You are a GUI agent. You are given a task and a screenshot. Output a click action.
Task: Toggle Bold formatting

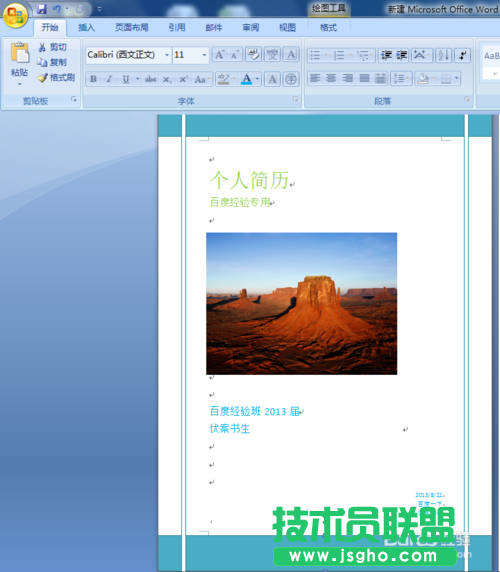(x=93, y=79)
